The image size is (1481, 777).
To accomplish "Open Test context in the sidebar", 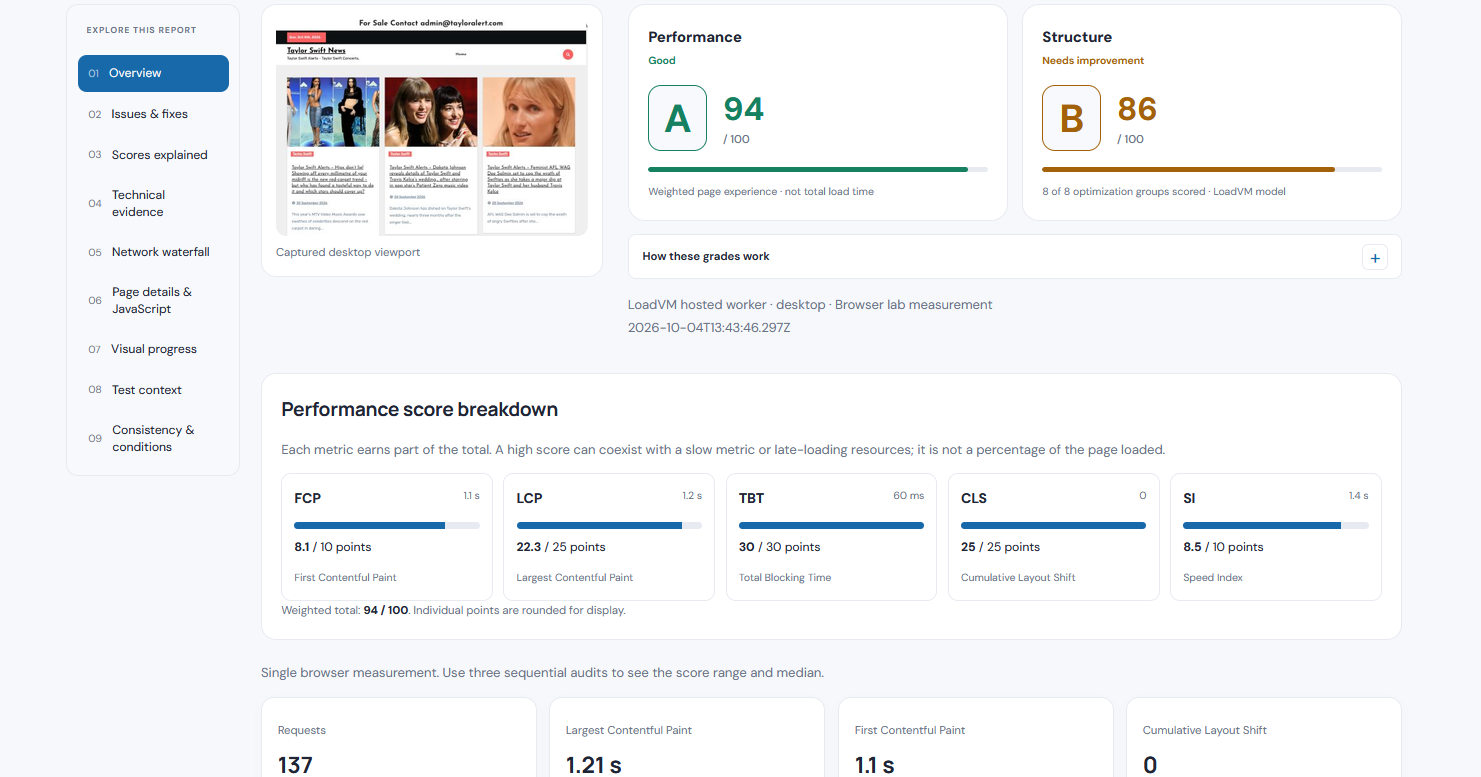I will 153,390.
